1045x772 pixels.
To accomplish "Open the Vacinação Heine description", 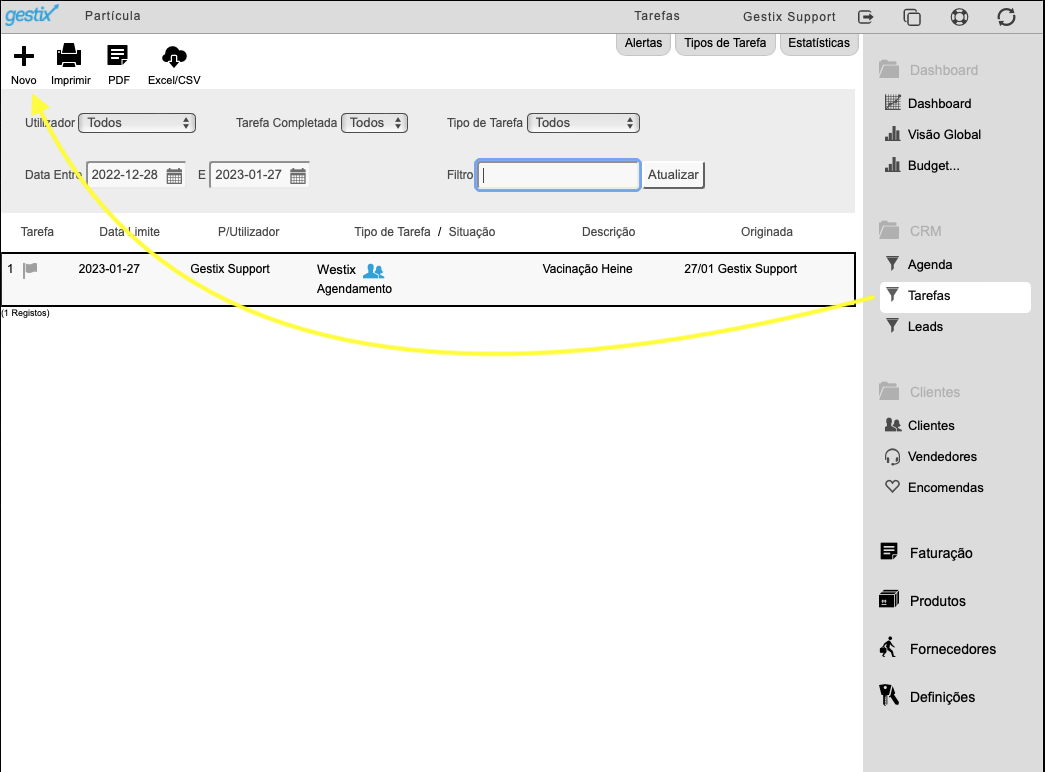I will point(587,269).
